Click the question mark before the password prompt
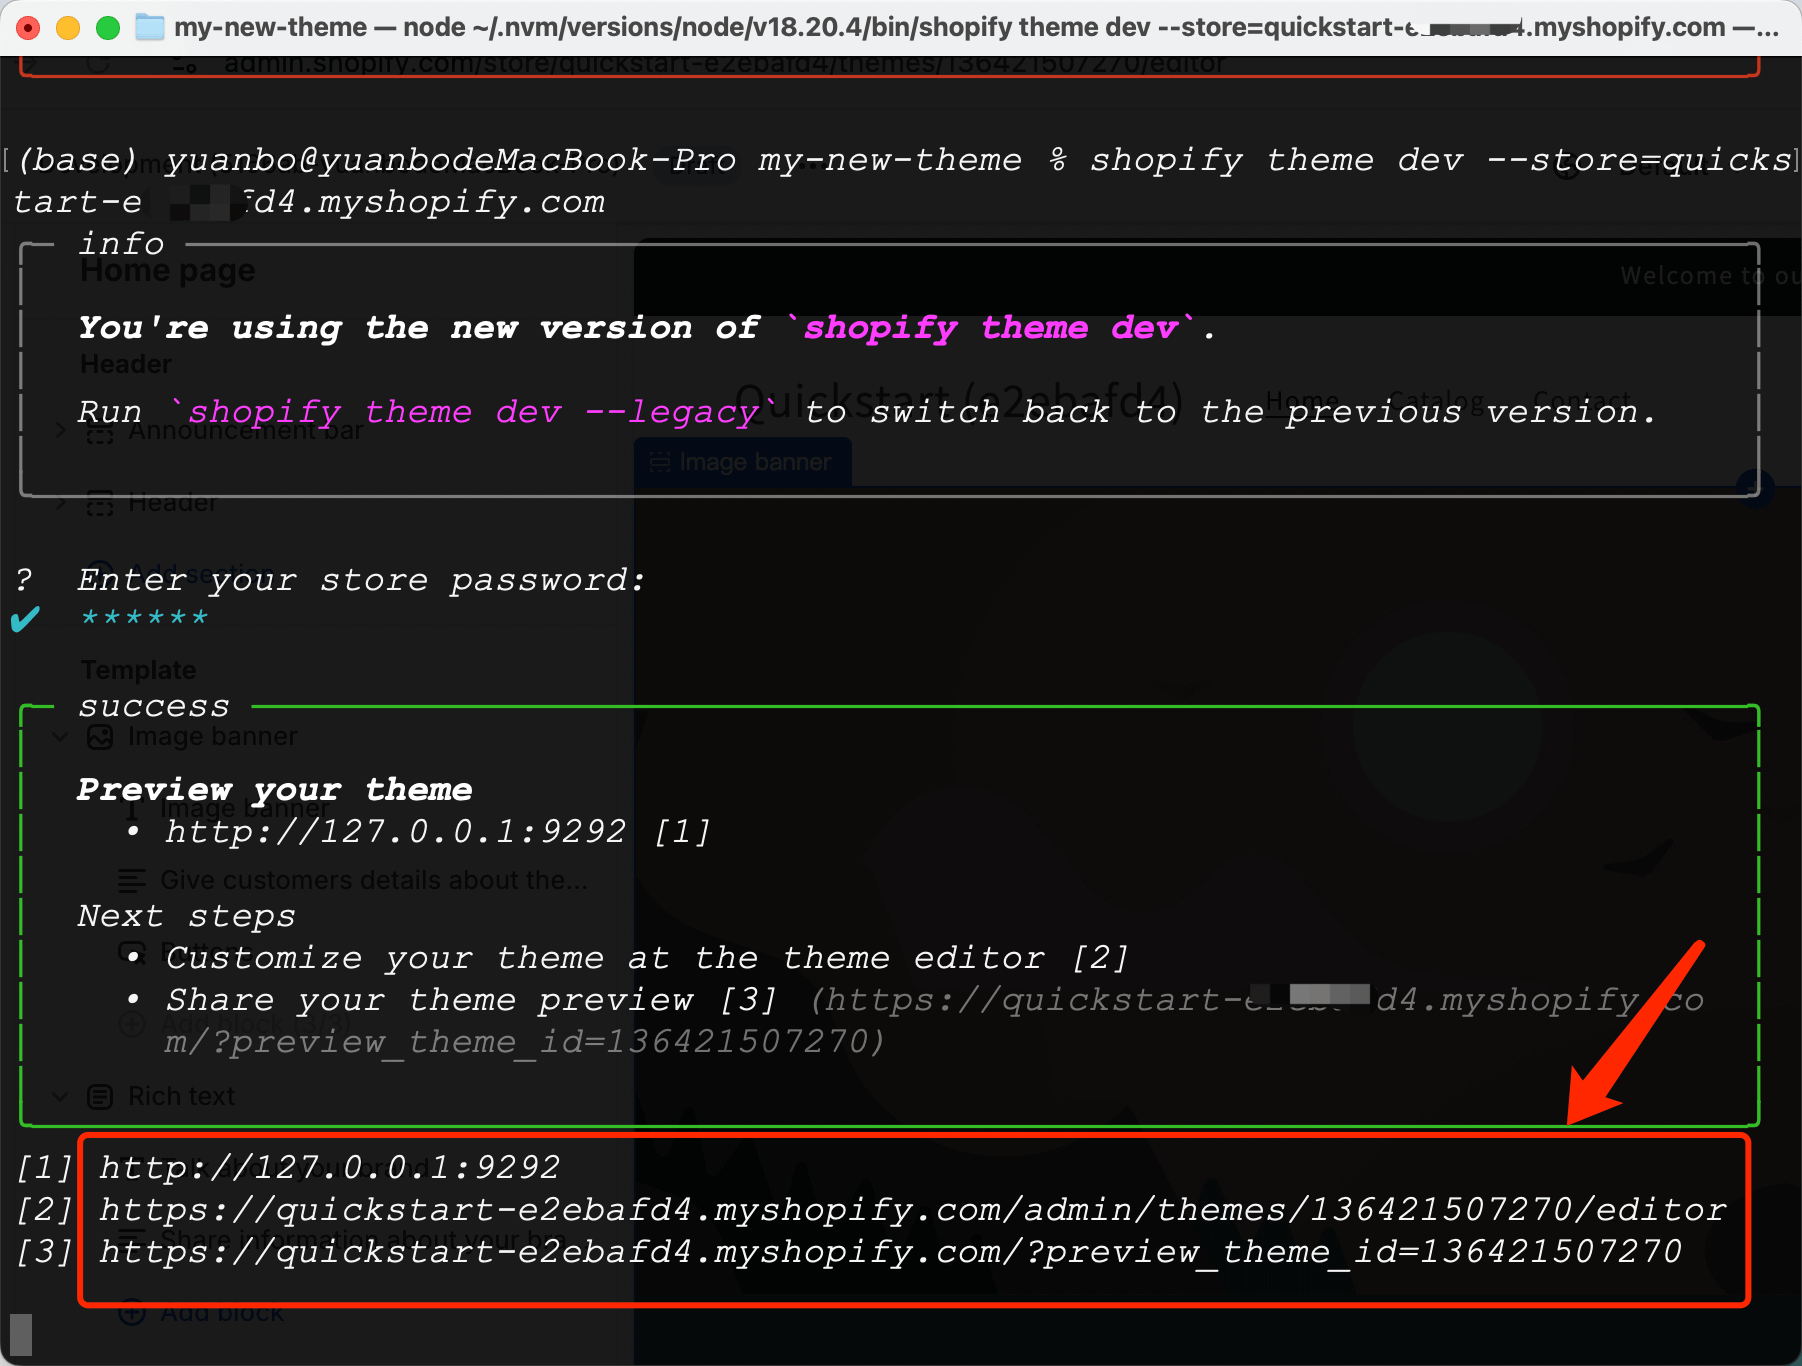This screenshot has width=1802, height=1366. point(24,580)
